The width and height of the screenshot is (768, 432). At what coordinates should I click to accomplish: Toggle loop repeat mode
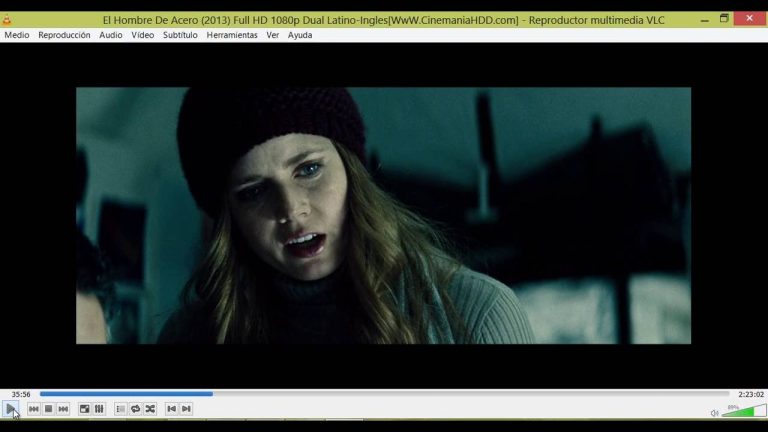tap(136, 408)
